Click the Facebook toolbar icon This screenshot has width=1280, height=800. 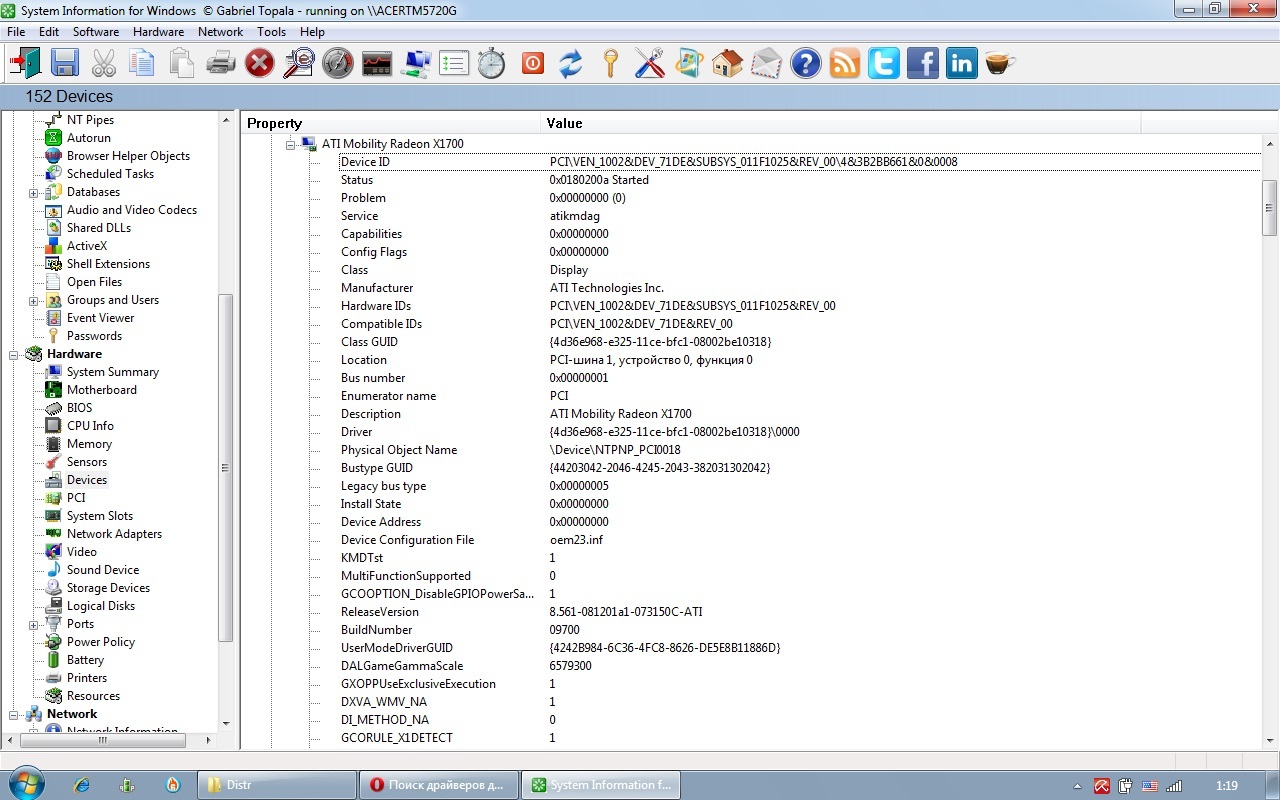(x=923, y=64)
